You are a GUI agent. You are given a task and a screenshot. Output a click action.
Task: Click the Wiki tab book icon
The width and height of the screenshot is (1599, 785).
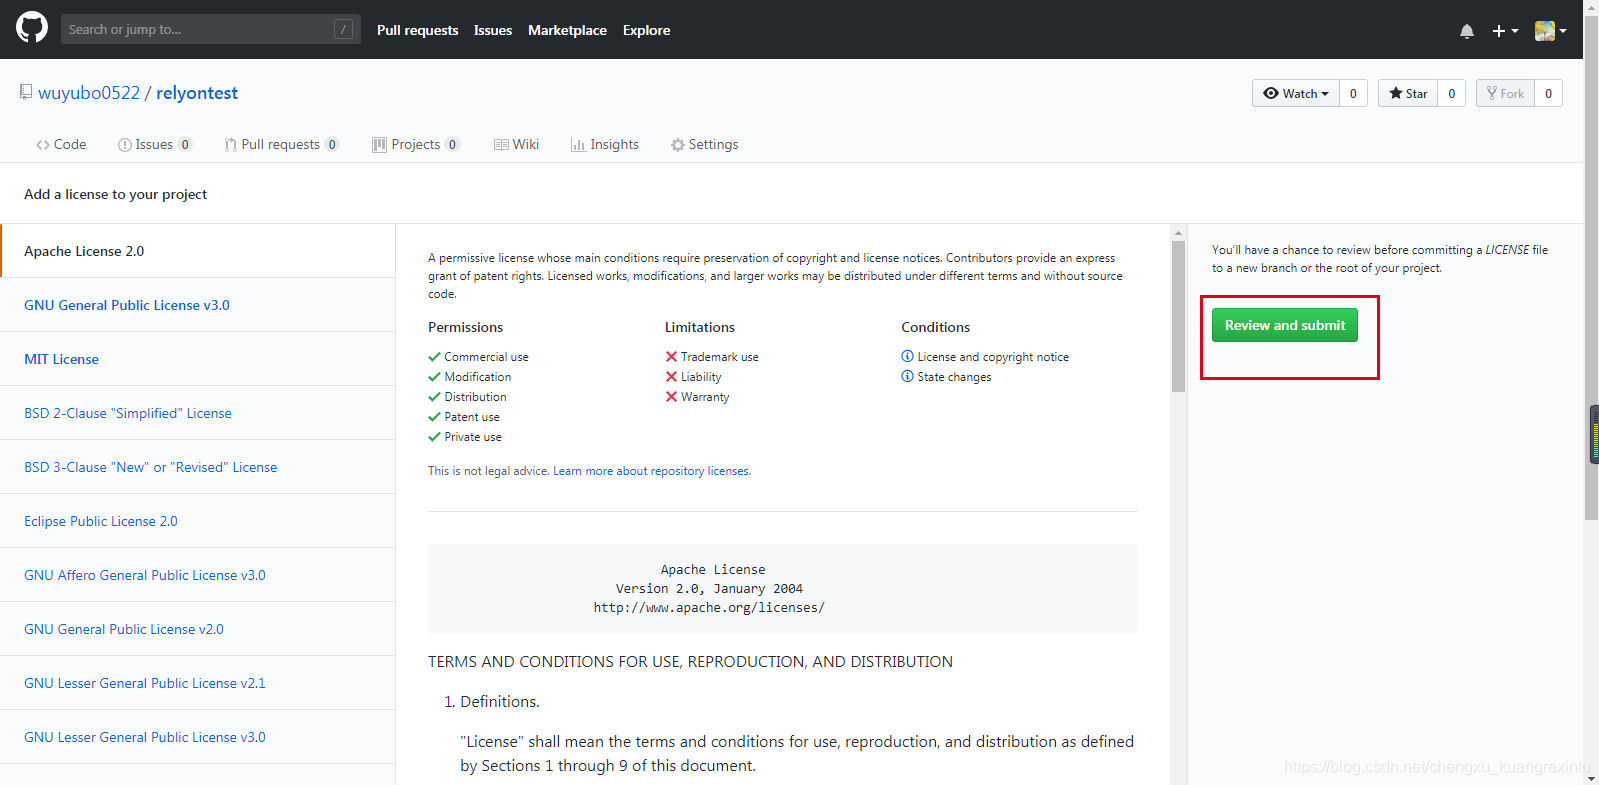pyautogui.click(x=501, y=145)
